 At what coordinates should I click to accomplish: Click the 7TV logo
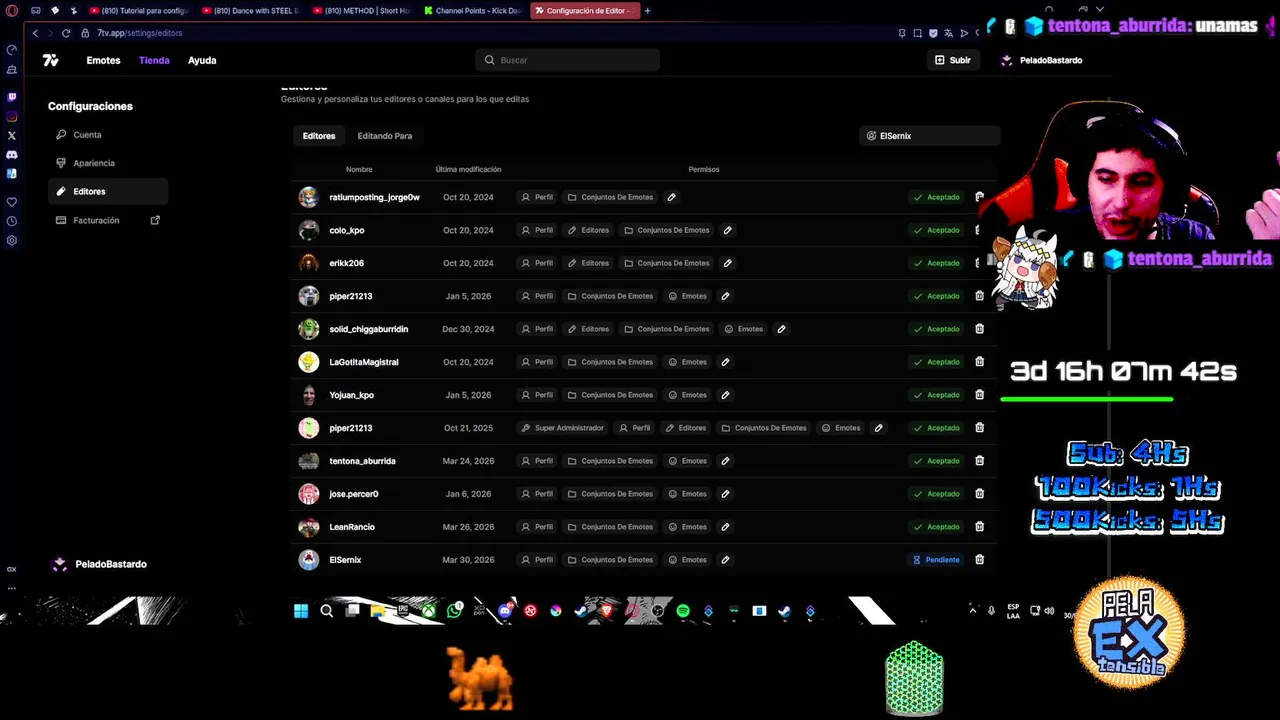50,60
